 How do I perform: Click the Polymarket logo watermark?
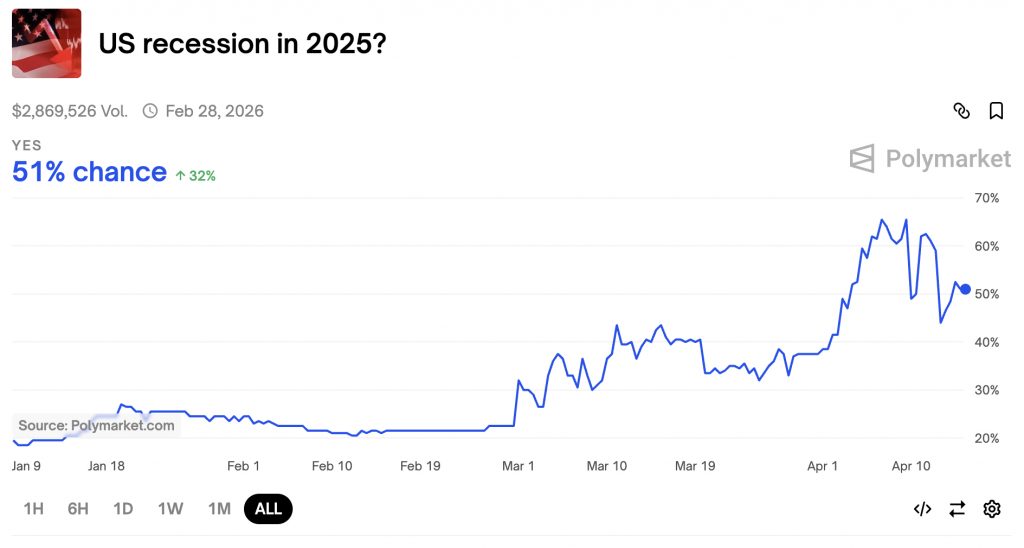930,159
